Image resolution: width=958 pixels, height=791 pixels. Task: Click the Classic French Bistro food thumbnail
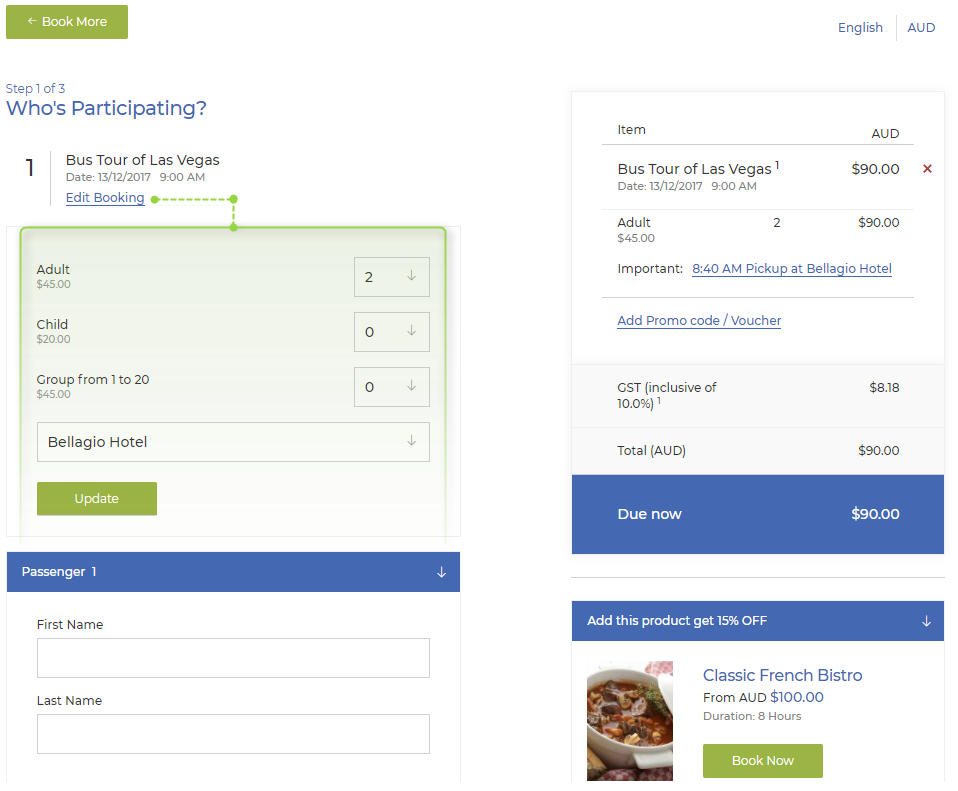630,721
